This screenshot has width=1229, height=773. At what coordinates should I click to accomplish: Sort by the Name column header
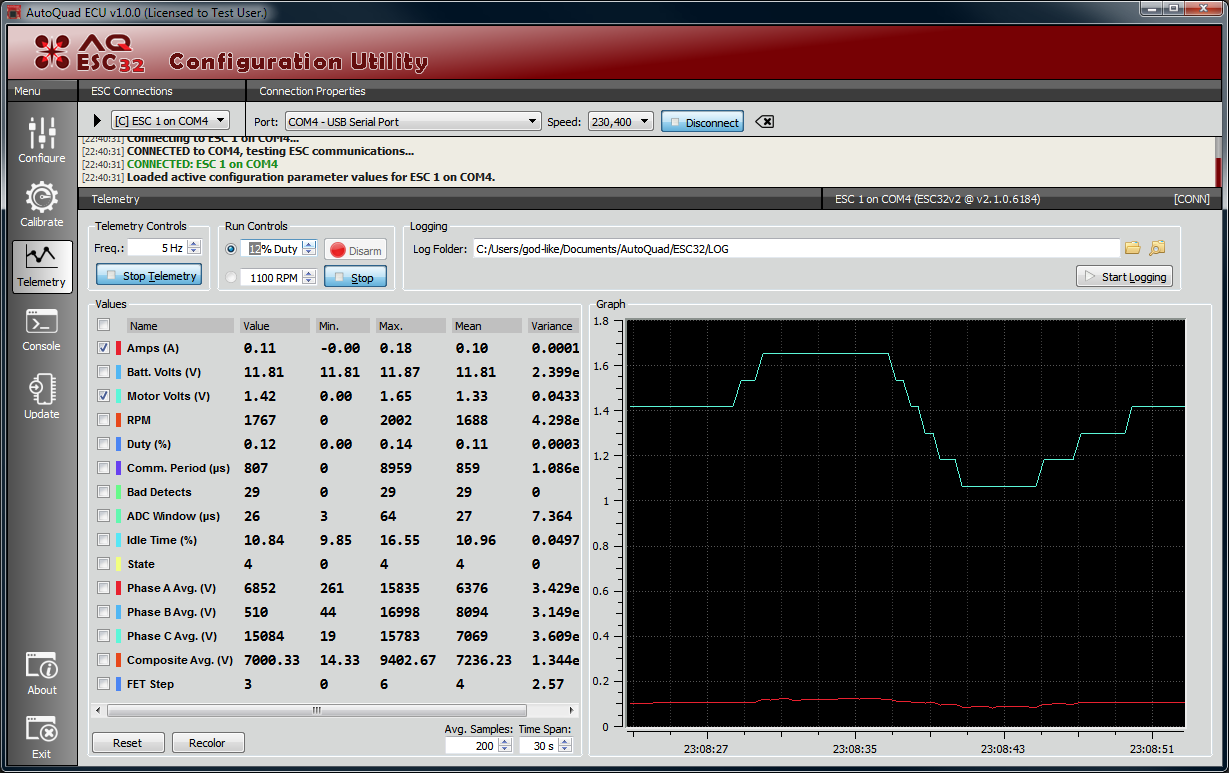click(181, 326)
